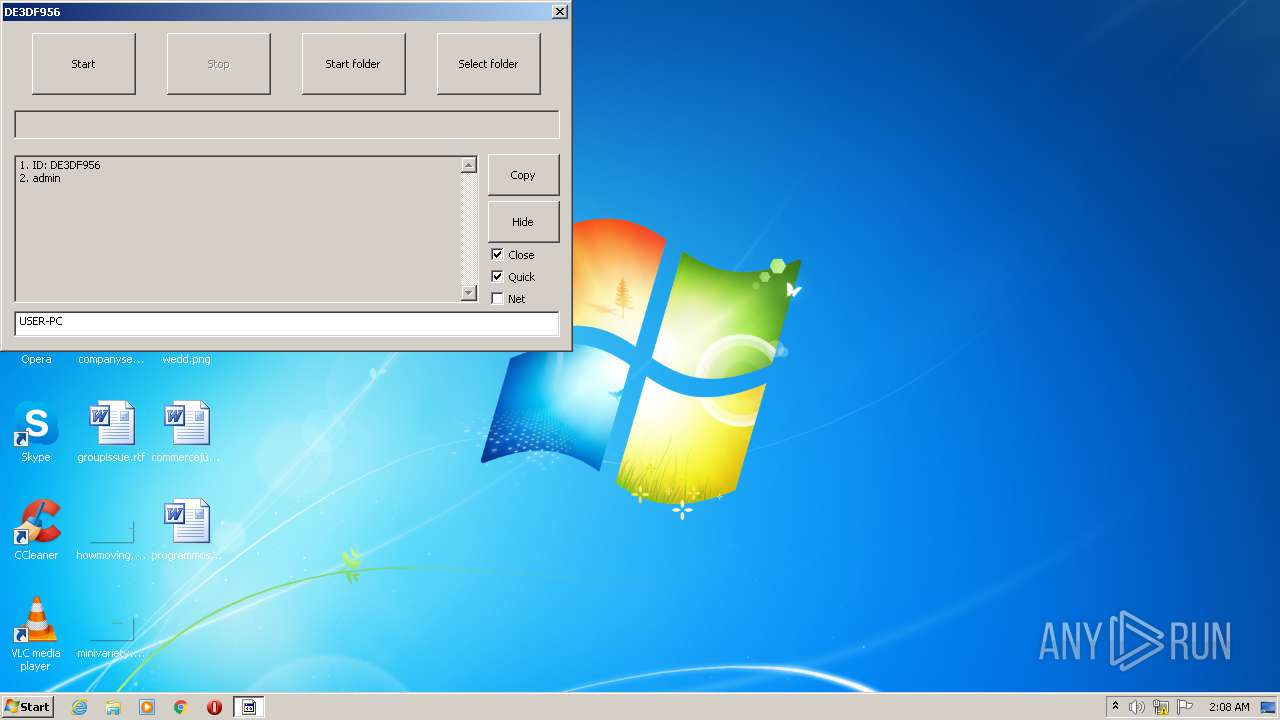Viewport: 1280px width, 720px height.
Task: Close the DE3DF956 window
Action: tap(560, 11)
